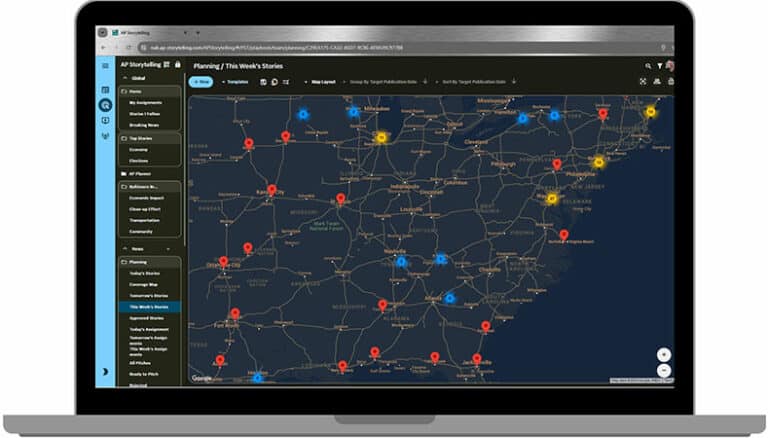This screenshot has height=438, width=768.
Task: Click the red pin at Jacksonville
Action: click(x=477, y=359)
